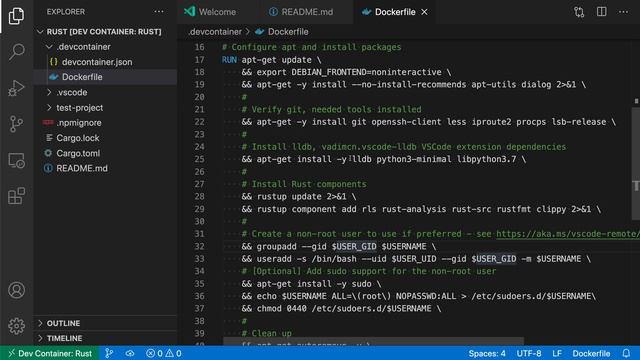Open devcontainer.json file in explorer

pos(97,62)
